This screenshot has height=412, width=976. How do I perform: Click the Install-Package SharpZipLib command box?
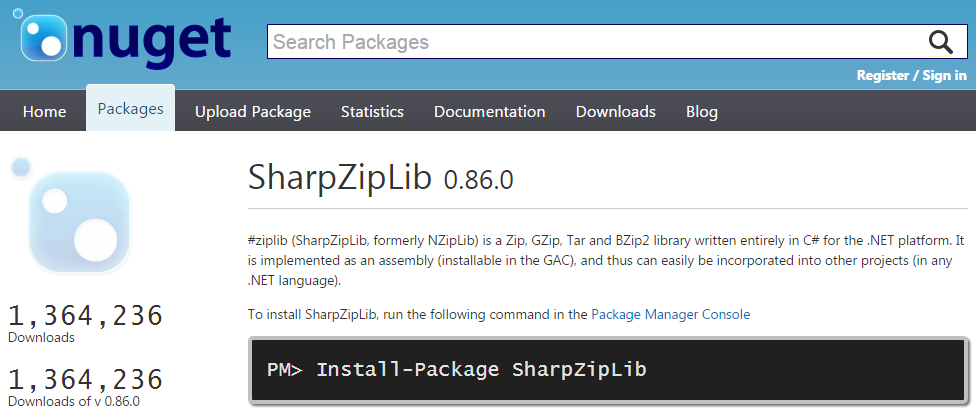pos(609,370)
